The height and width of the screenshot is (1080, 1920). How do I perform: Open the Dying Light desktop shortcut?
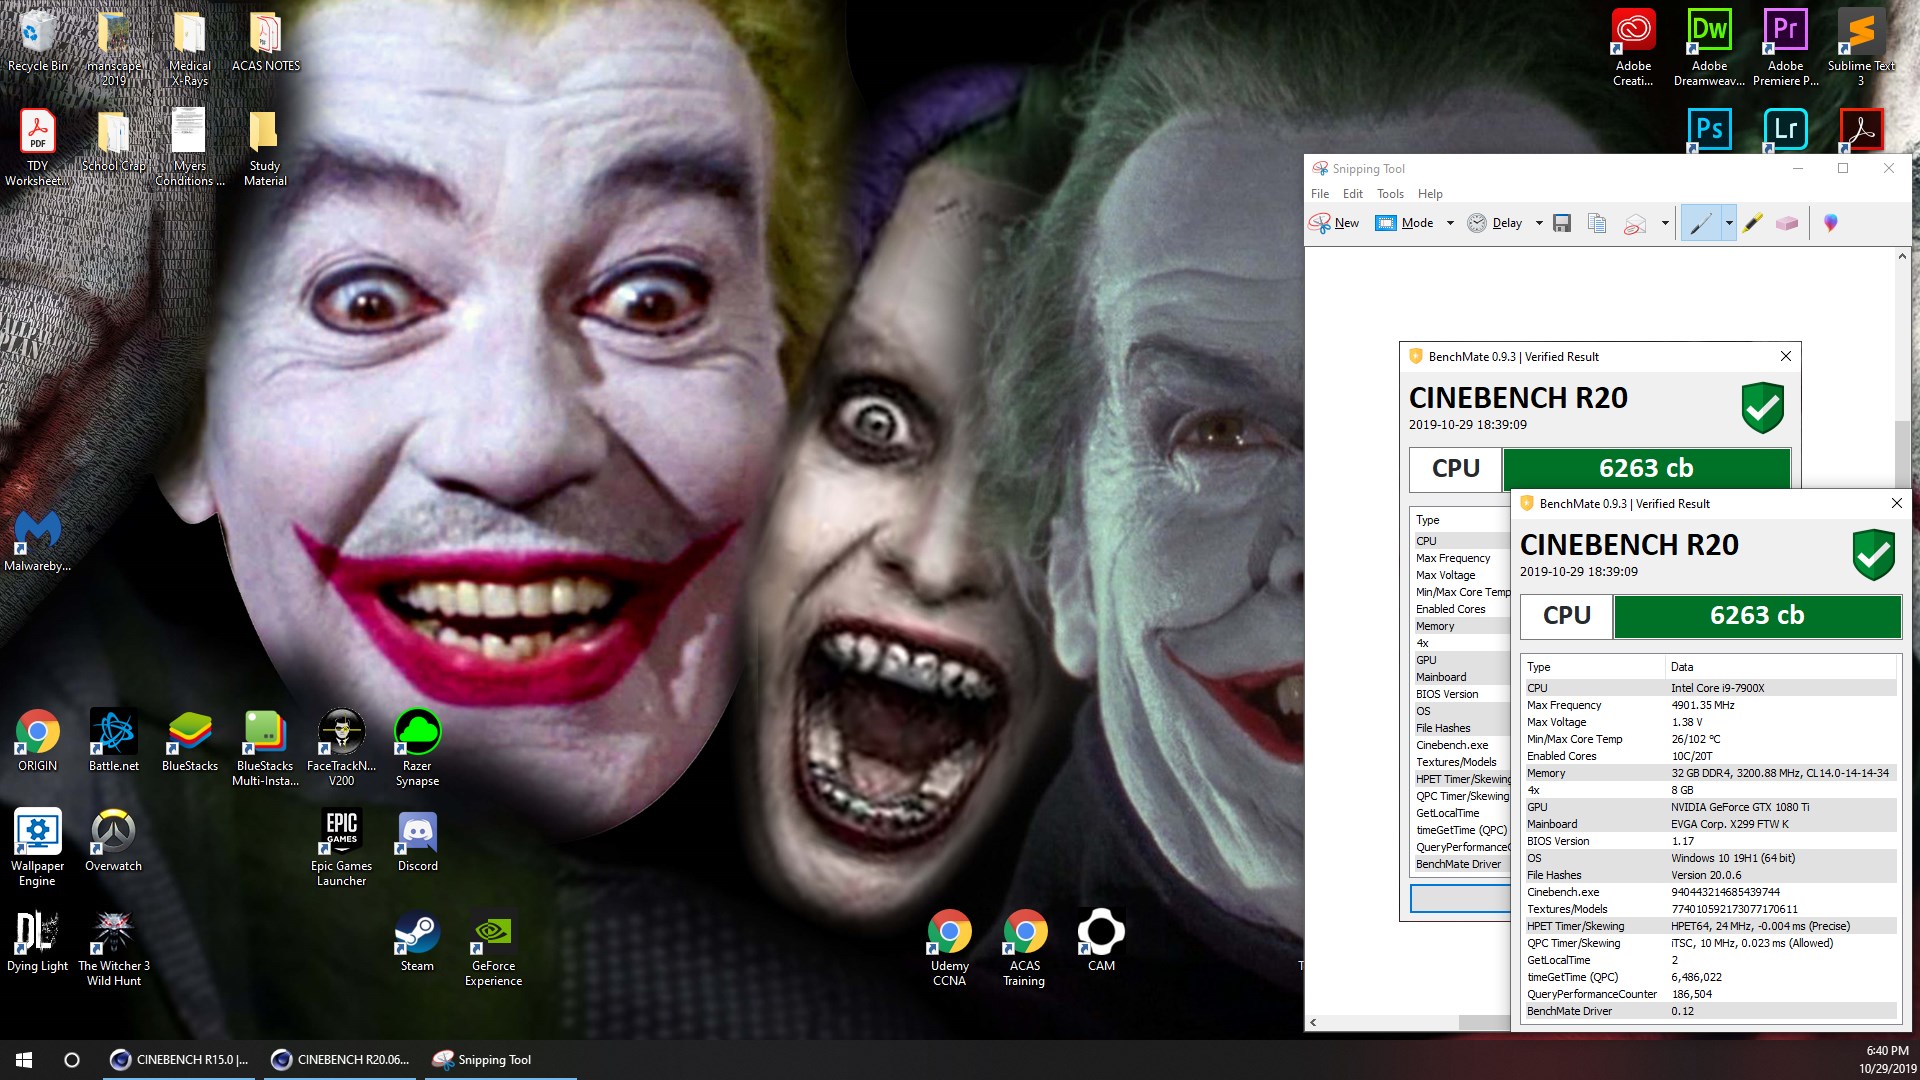(x=38, y=941)
